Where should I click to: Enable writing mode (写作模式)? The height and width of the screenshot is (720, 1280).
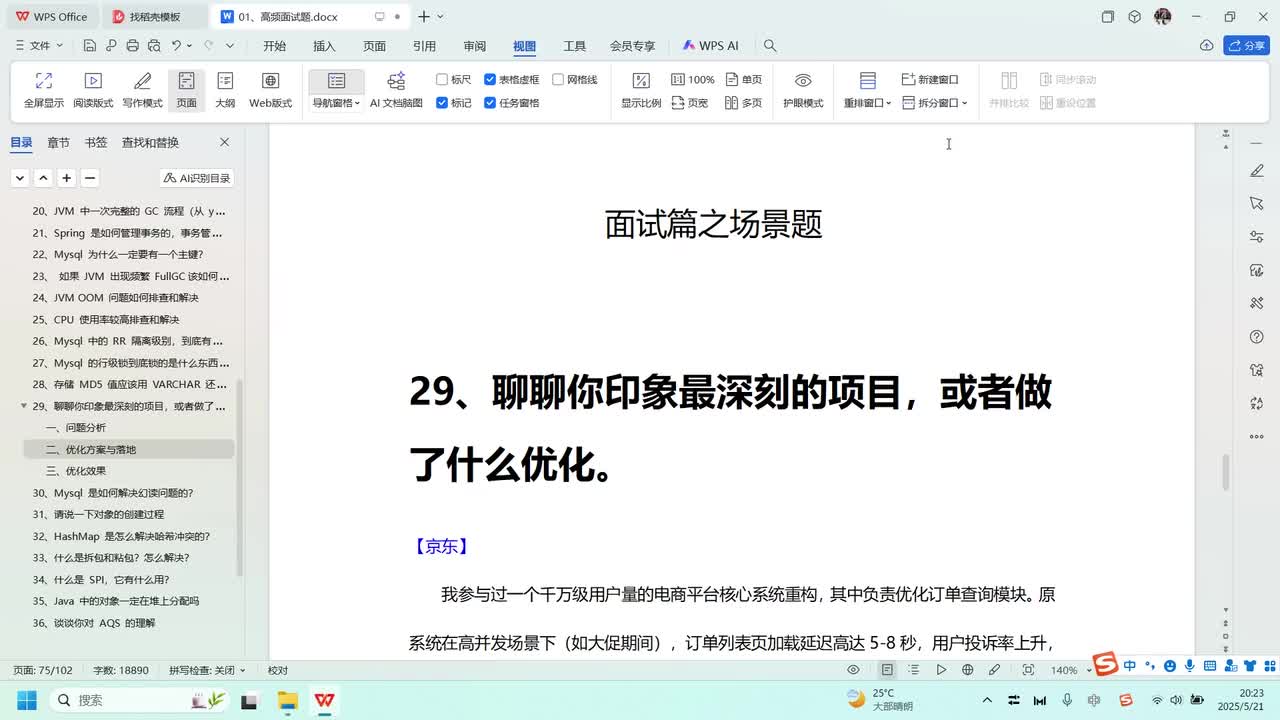pyautogui.click(x=142, y=90)
